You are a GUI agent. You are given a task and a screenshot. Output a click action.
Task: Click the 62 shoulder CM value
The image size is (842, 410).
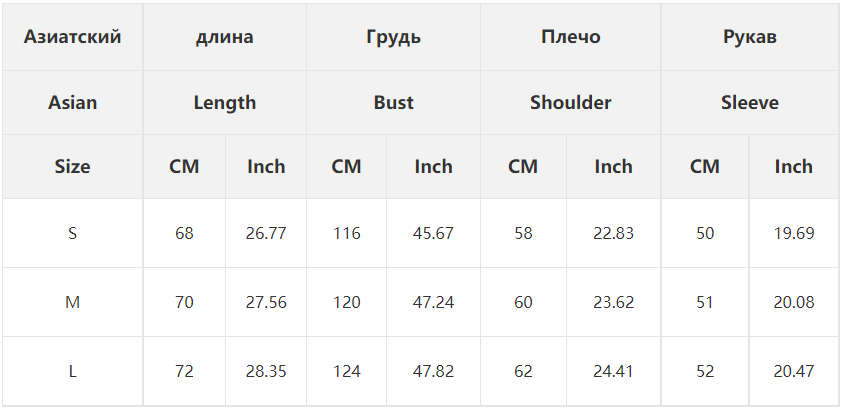click(x=523, y=371)
